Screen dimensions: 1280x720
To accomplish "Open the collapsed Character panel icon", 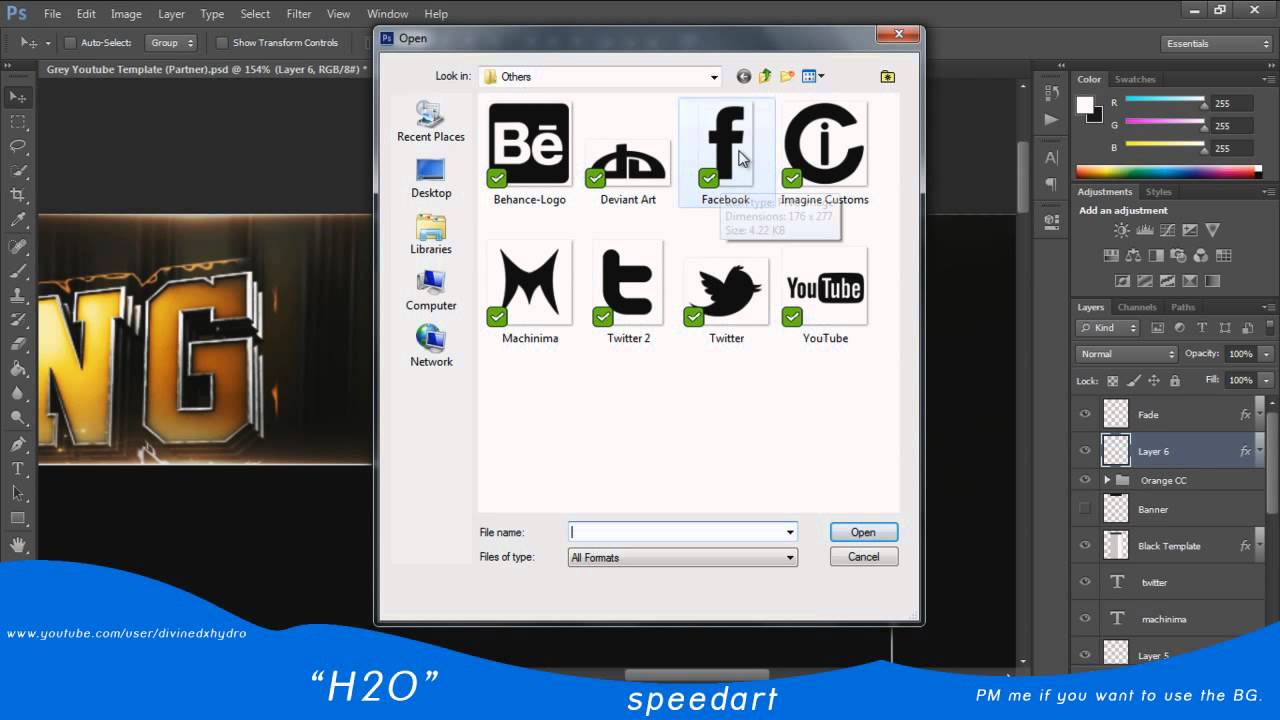I will (1051, 157).
